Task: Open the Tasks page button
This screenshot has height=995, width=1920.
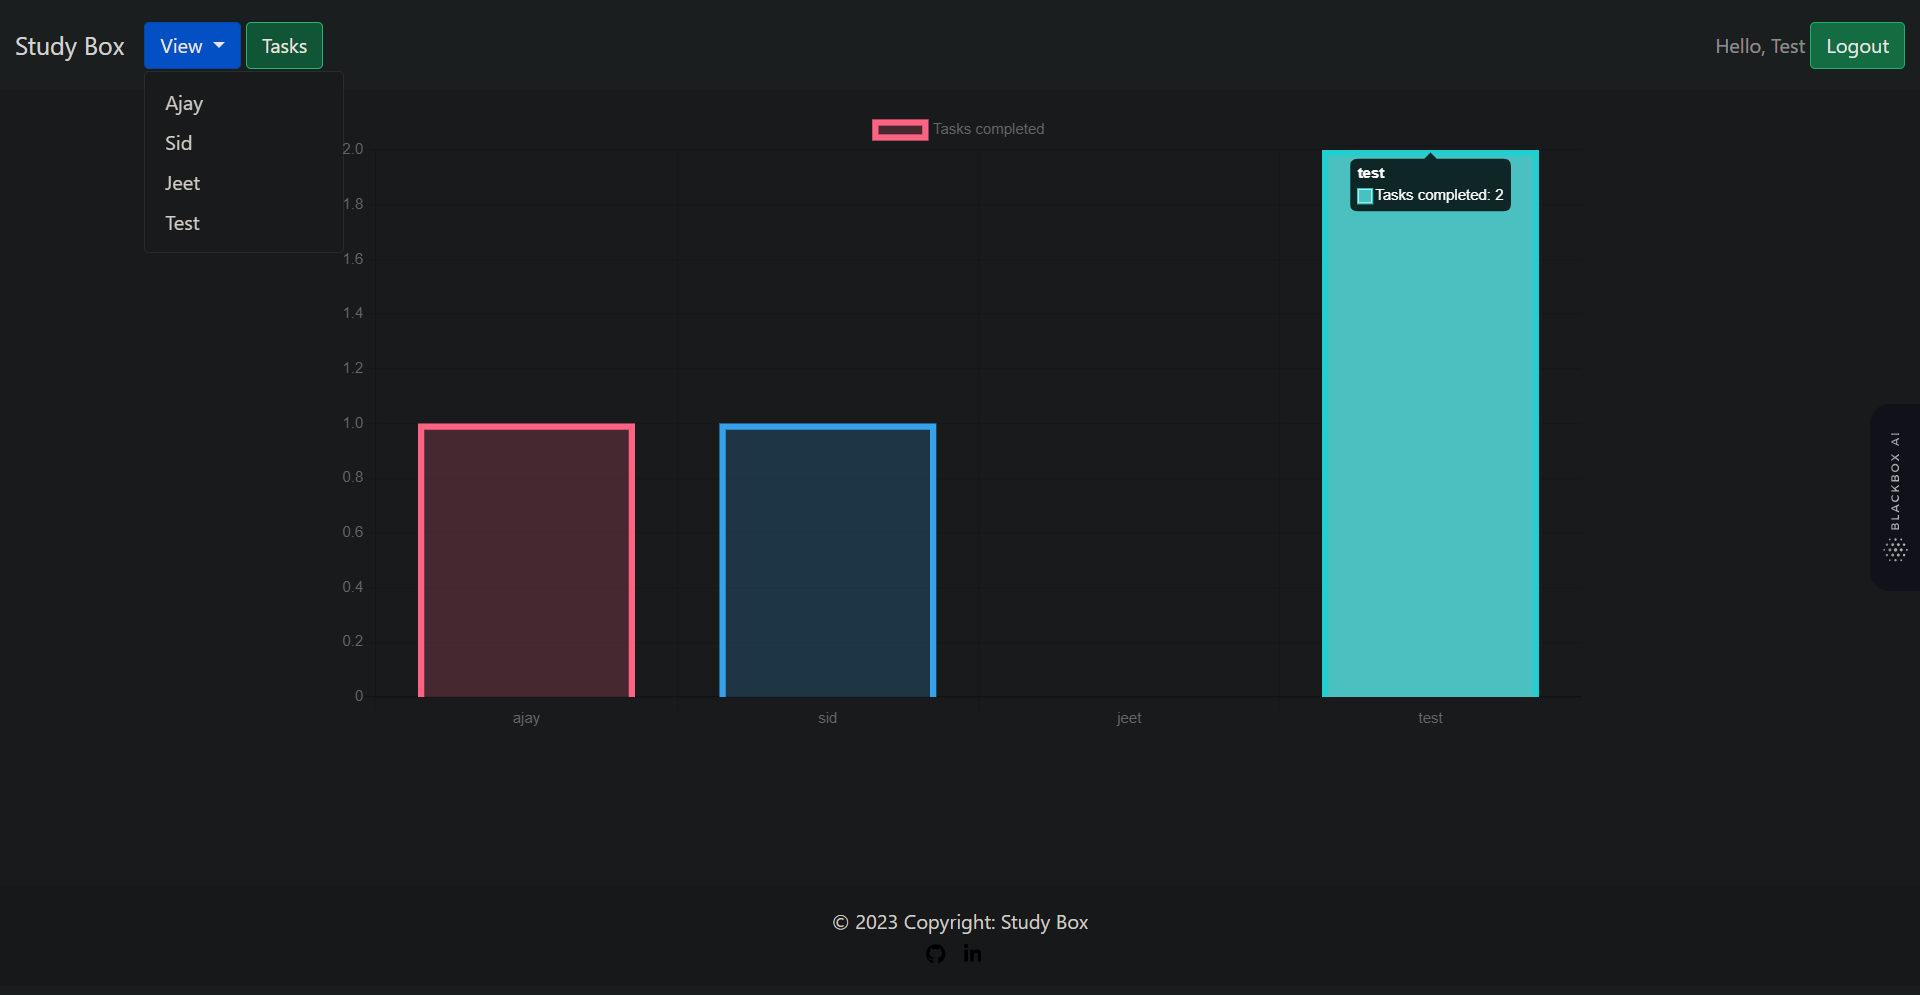Action: tap(284, 46)
